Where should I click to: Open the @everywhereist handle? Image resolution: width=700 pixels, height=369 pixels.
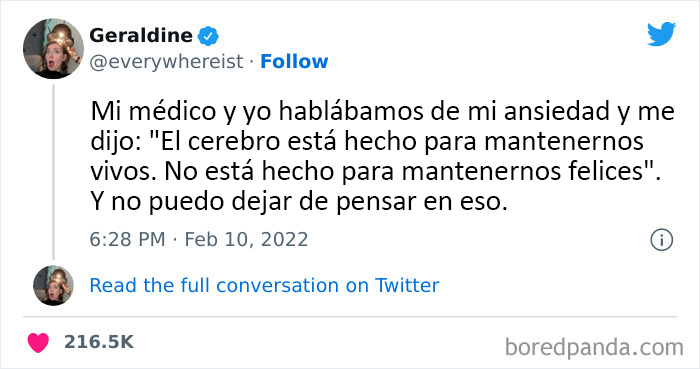point(167,62)
